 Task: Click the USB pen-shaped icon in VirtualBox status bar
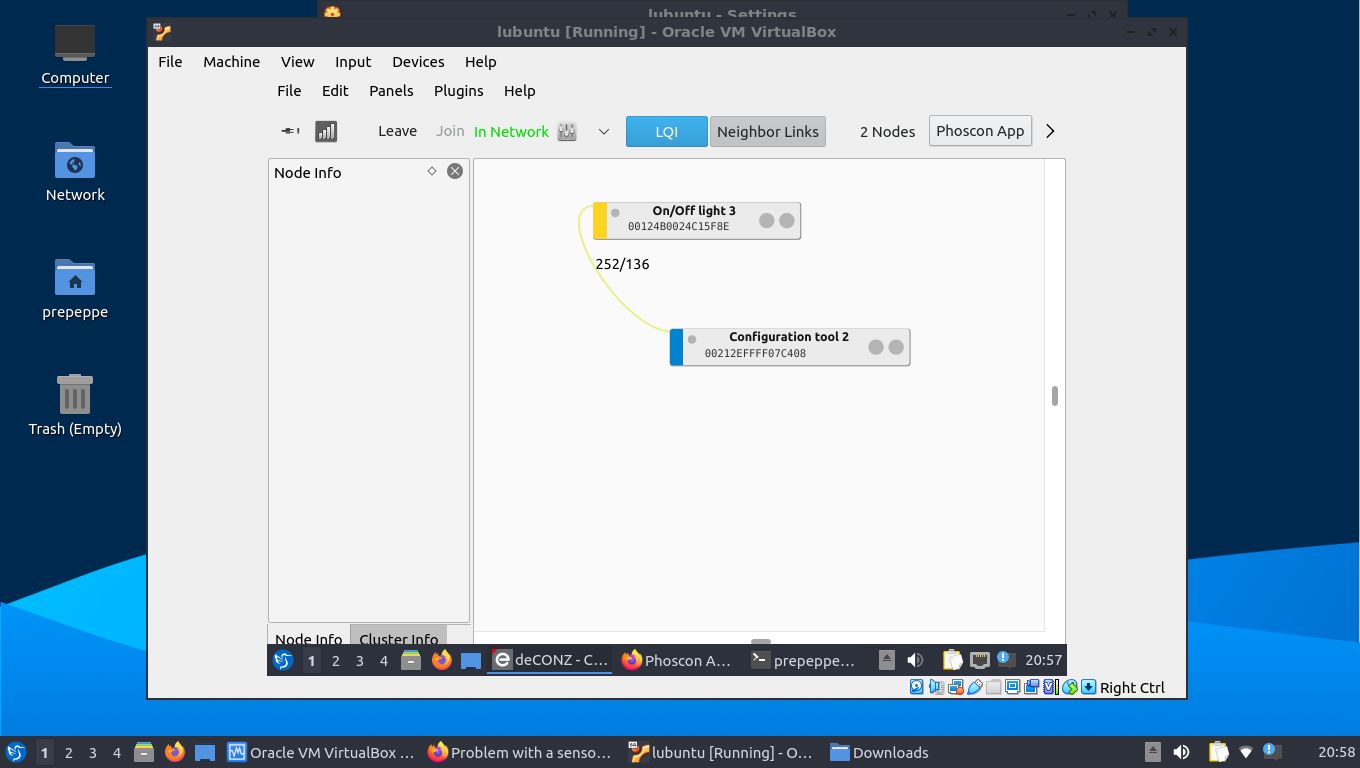point(974,687)
